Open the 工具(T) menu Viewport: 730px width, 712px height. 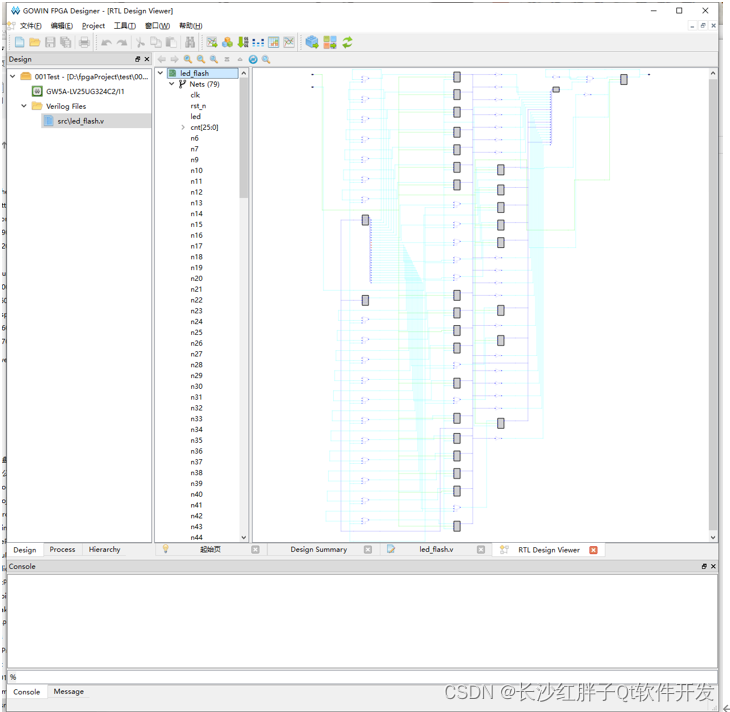tap(125, 26)
